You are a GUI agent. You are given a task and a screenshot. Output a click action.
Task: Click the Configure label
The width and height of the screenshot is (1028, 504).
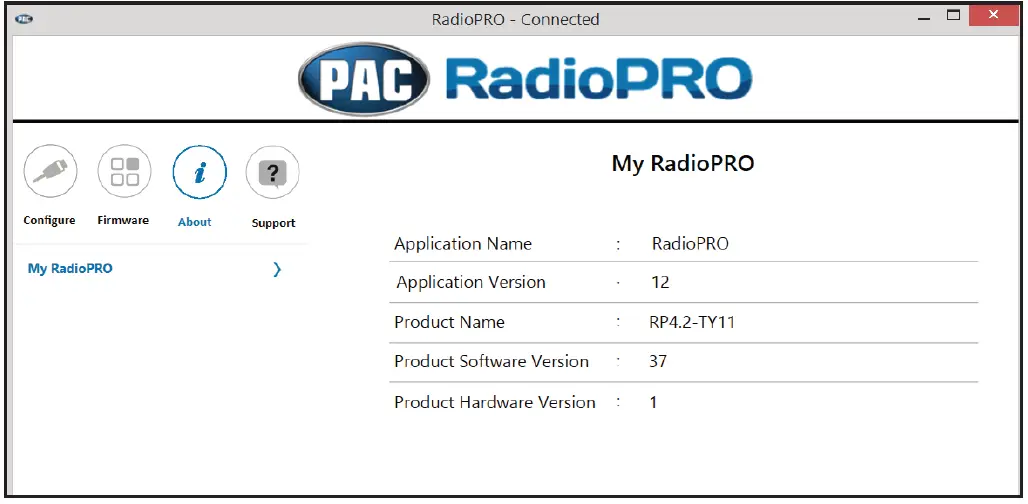point(49,220)
